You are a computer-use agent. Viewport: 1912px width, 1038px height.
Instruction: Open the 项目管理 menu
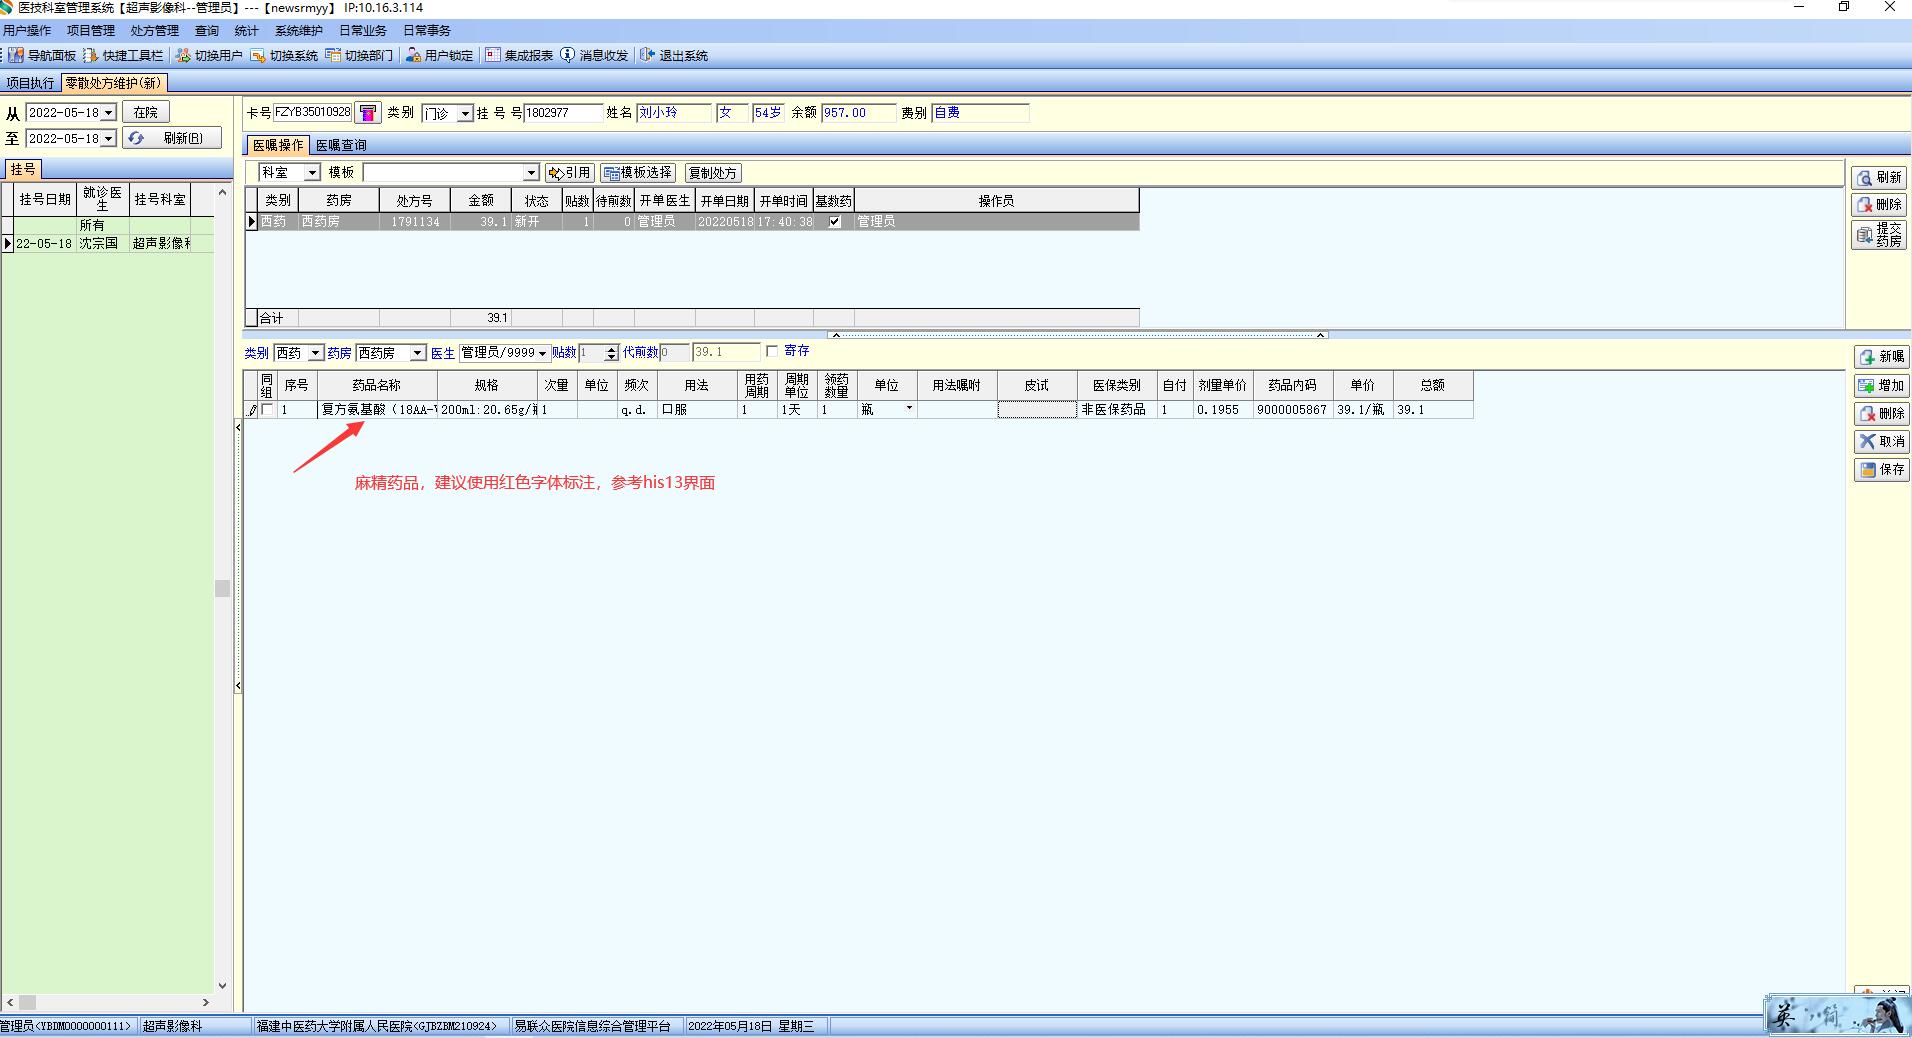coord(91,31)
